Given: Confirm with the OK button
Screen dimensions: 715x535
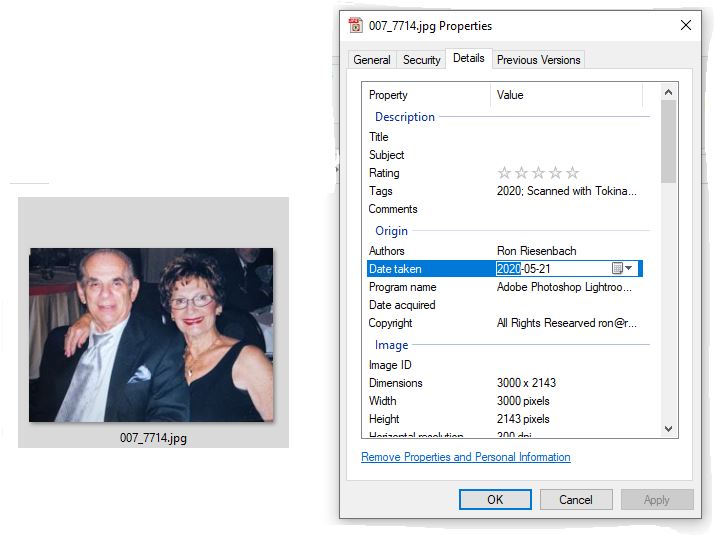Looking at the screenshot, I should (495, 500).
